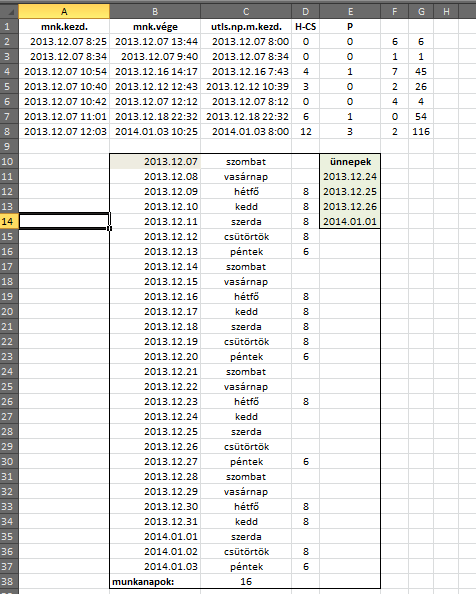Click the active empty cell A14
Screen dimensions: 476x594
64,222
